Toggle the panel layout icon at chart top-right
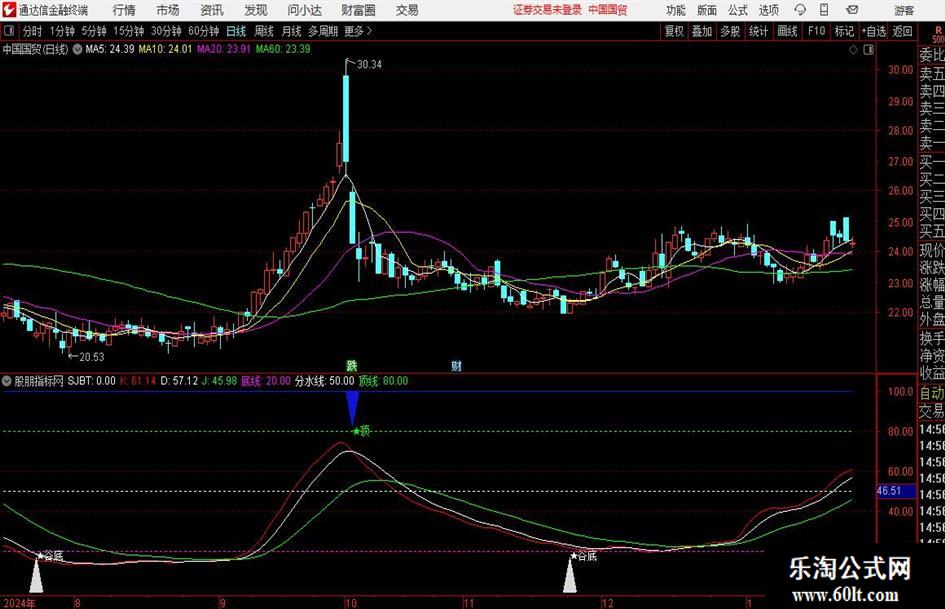Viewport: 945px width, 609px height. [868, 50]
